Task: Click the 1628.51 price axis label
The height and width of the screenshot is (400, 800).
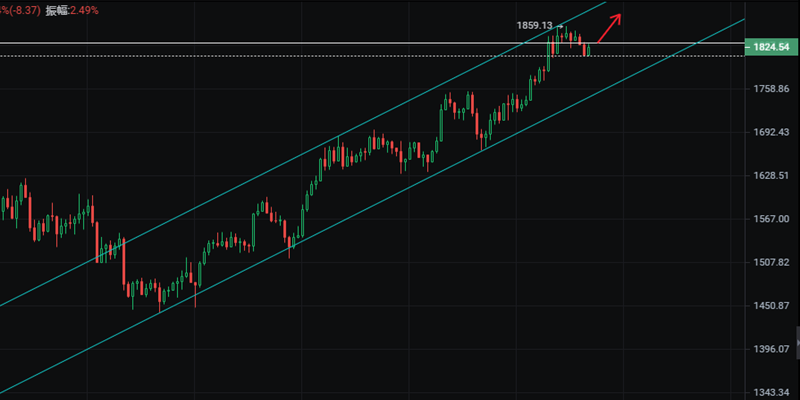Action: [771, 176]
